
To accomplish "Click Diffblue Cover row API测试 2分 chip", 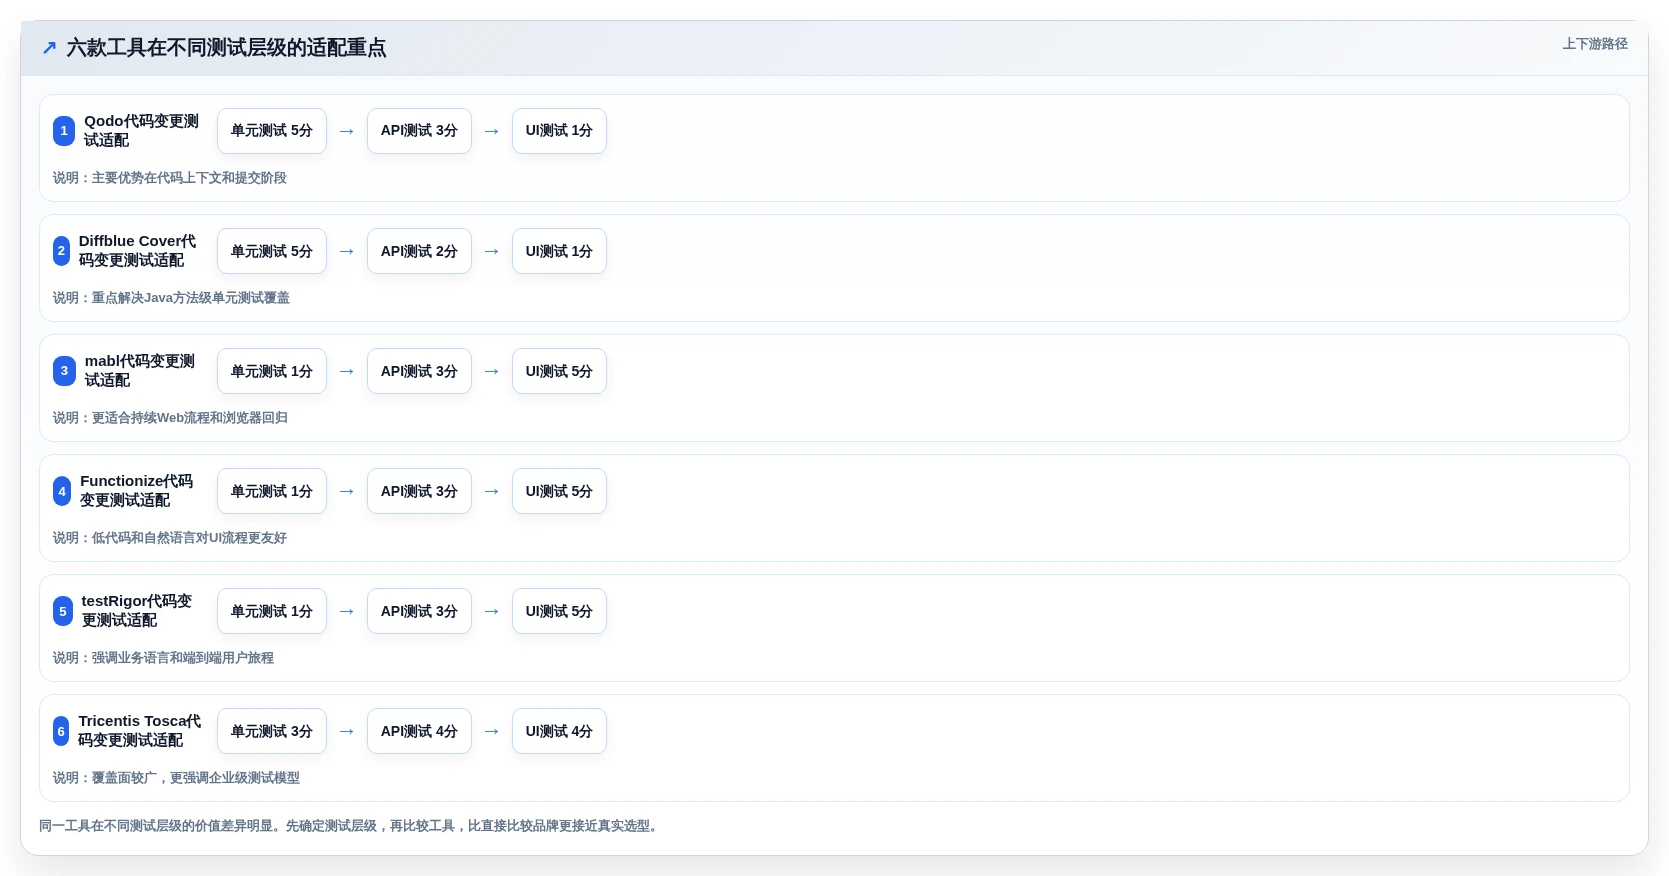I will [419, 251].
